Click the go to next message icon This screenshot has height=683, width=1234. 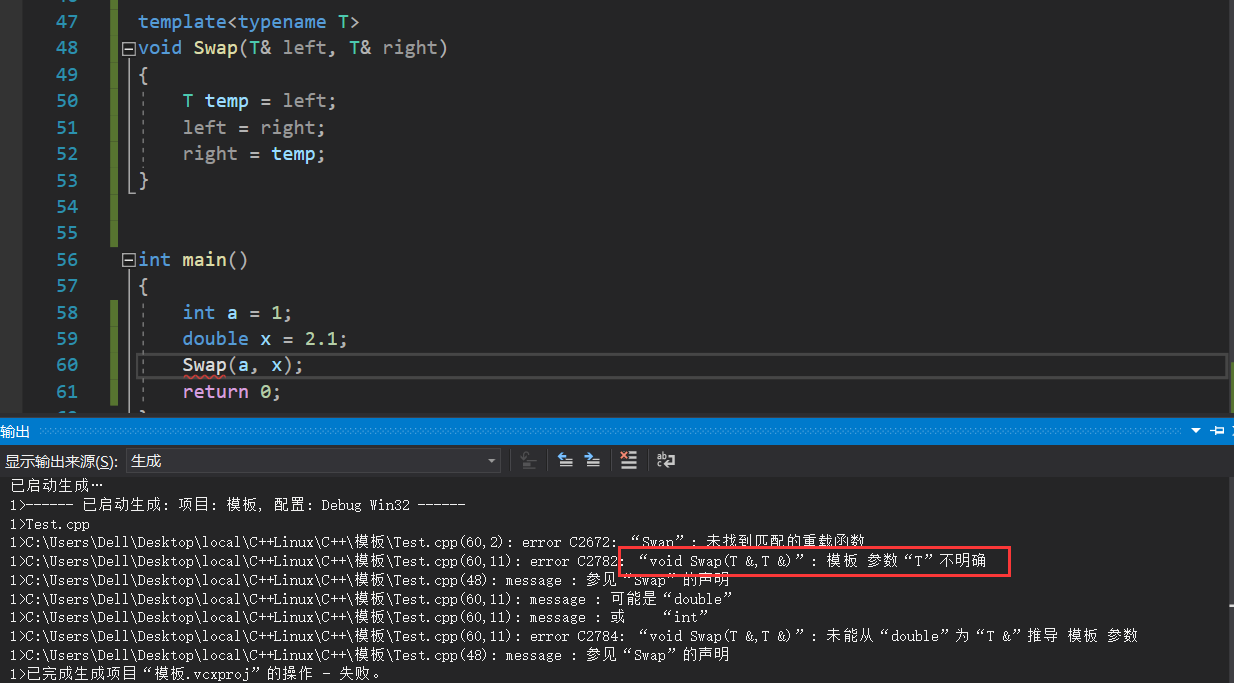pos(592,460)
